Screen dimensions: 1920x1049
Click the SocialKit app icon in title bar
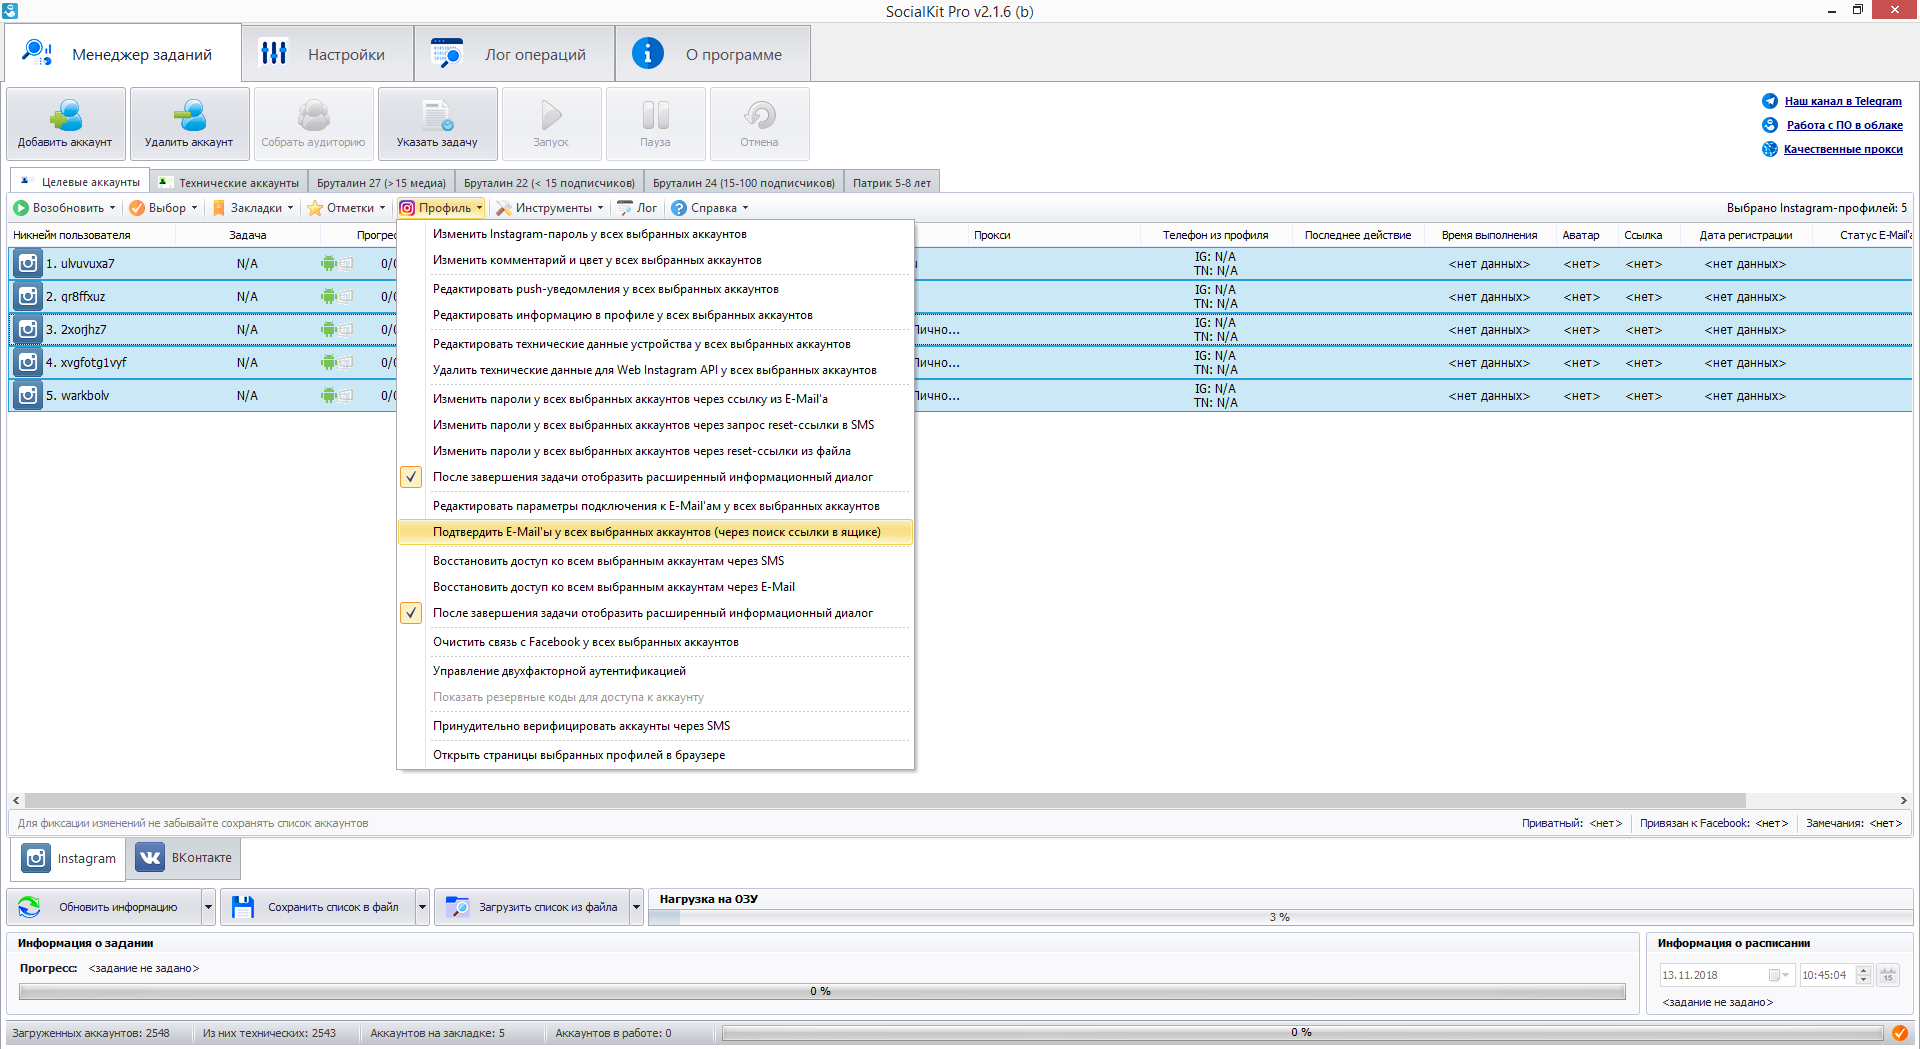(x=10, y=11)
